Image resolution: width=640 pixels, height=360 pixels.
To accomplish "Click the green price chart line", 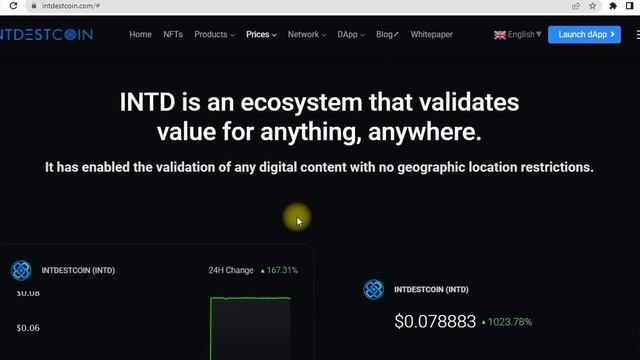I will point(251,298).
